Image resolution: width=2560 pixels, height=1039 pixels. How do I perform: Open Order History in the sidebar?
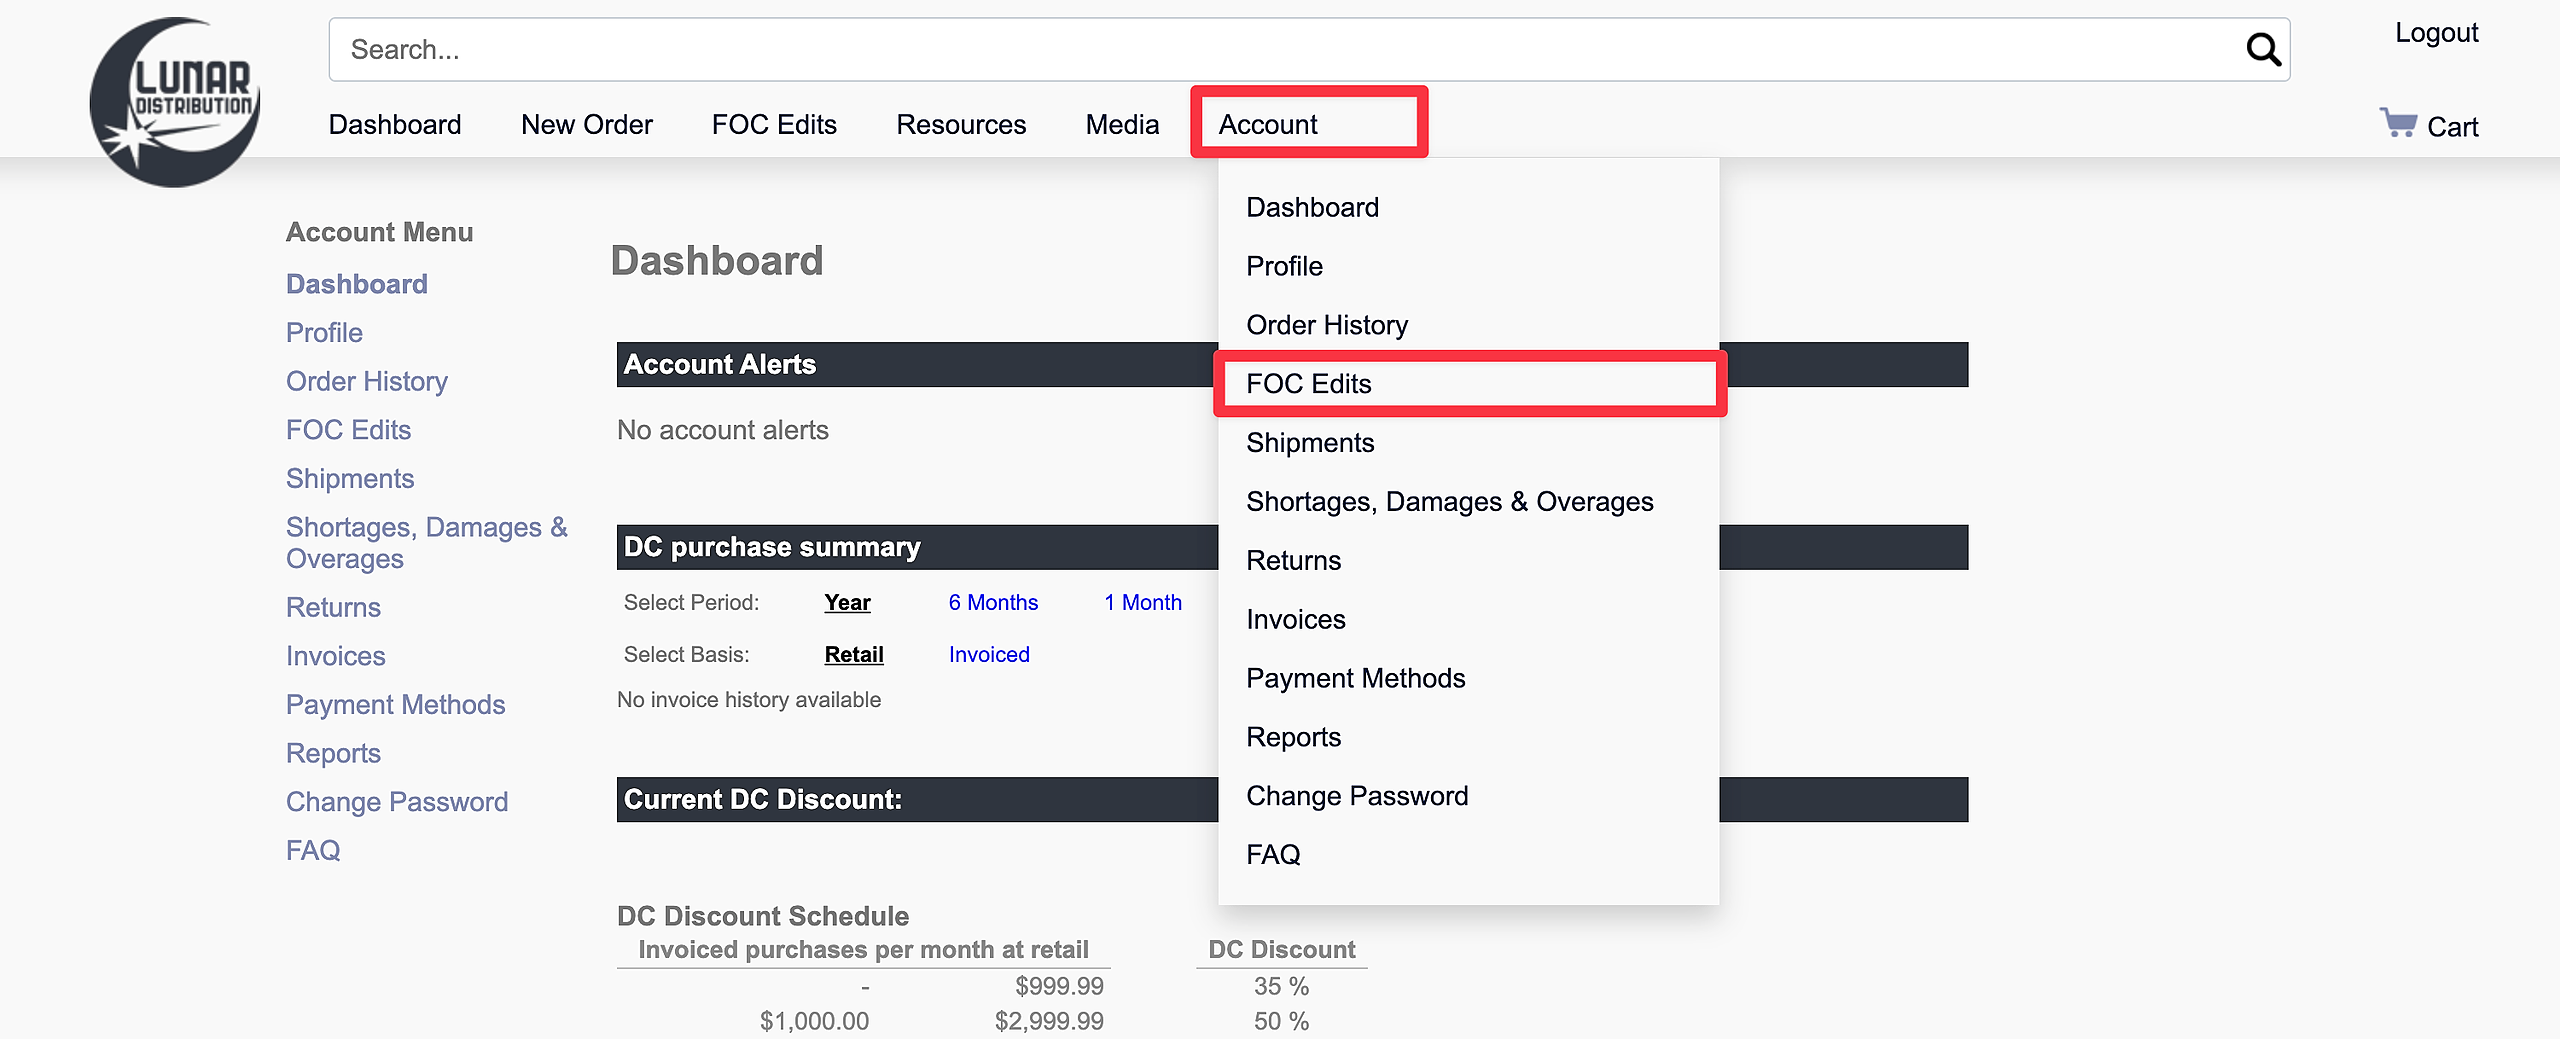click(366, 381)
